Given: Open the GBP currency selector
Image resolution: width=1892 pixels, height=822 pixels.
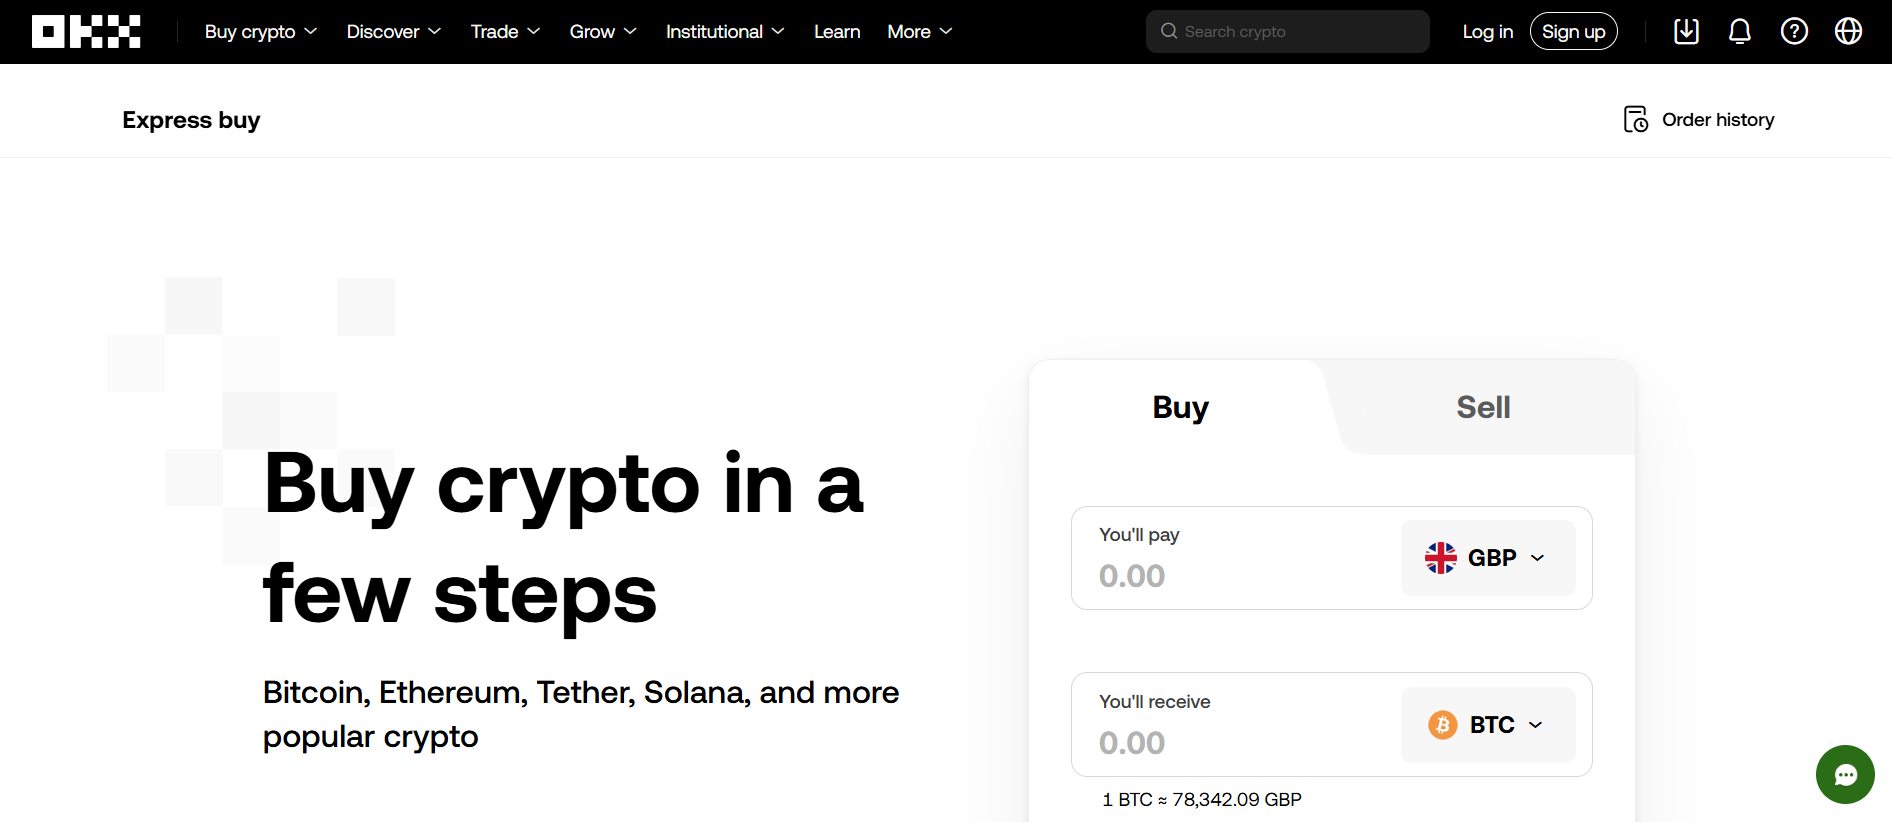Looking at the screenshot, I should [1488, 558].
